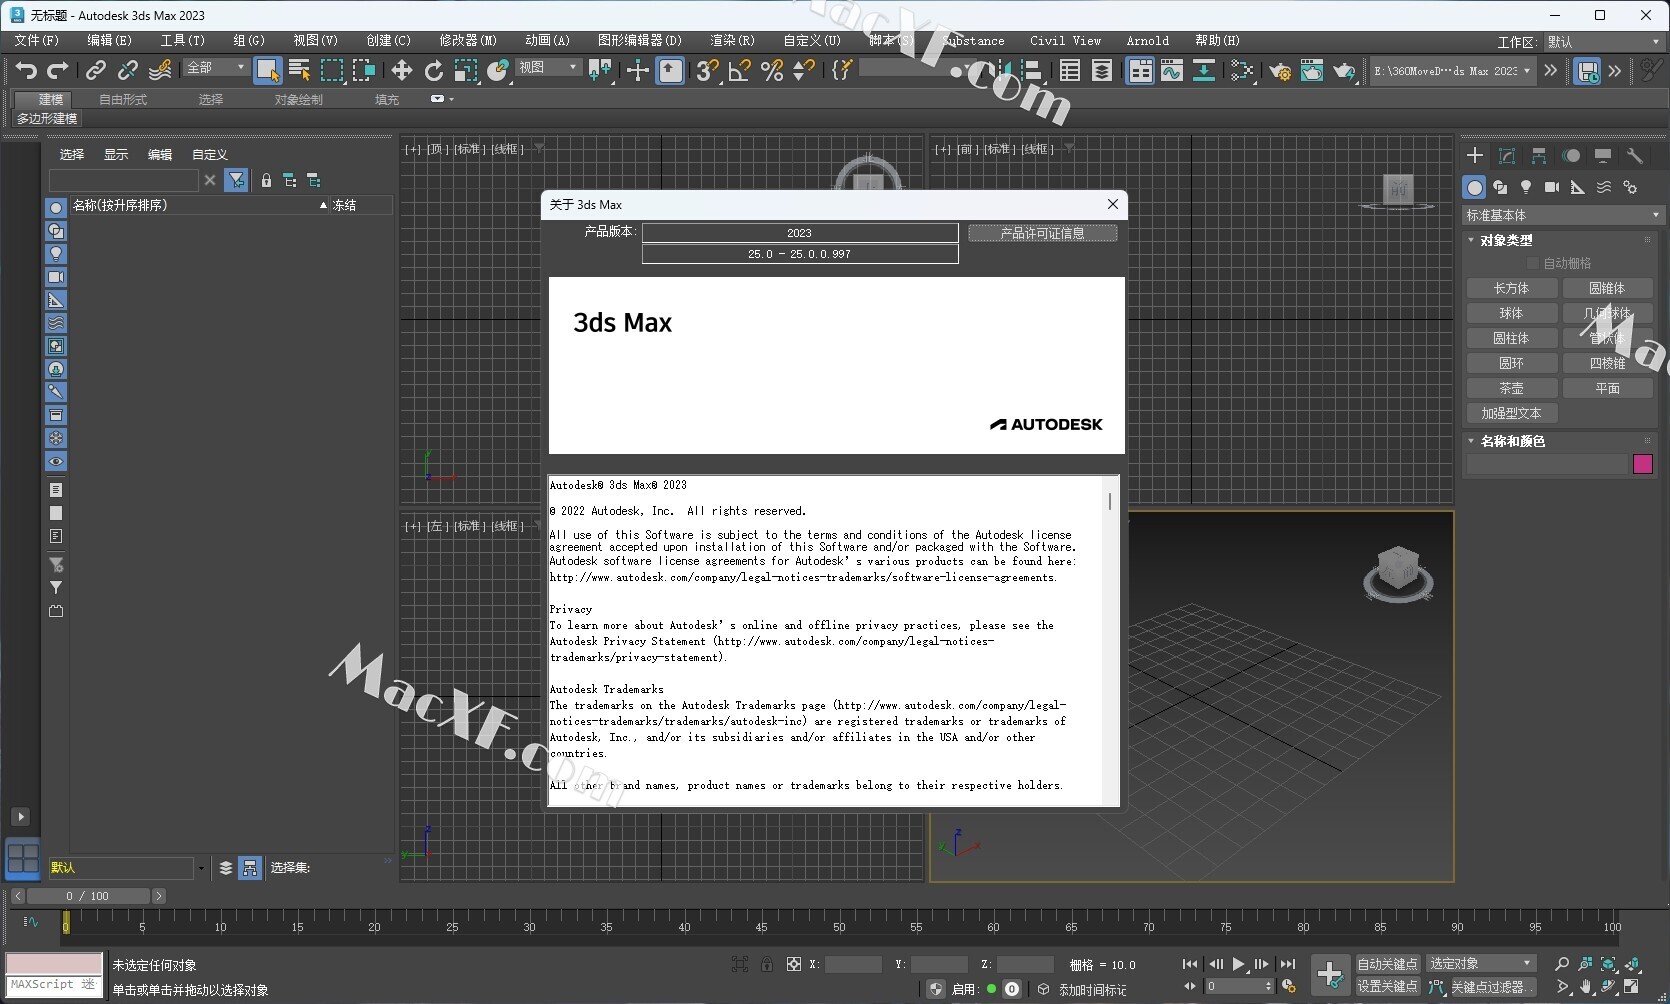The height and width of the screenshot is (1004, 1670).
Task: Select the Cameras category icon
Action: [1552, 187]
